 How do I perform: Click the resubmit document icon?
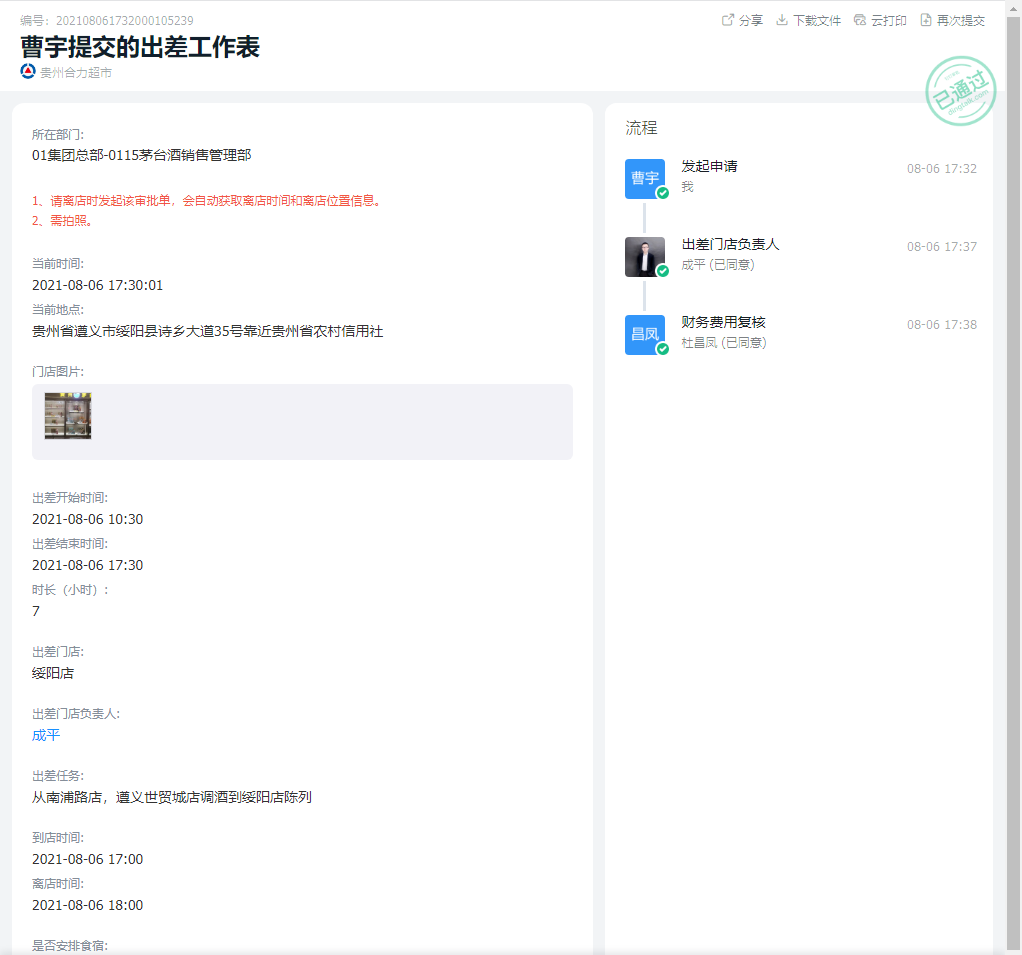[926, 20]
